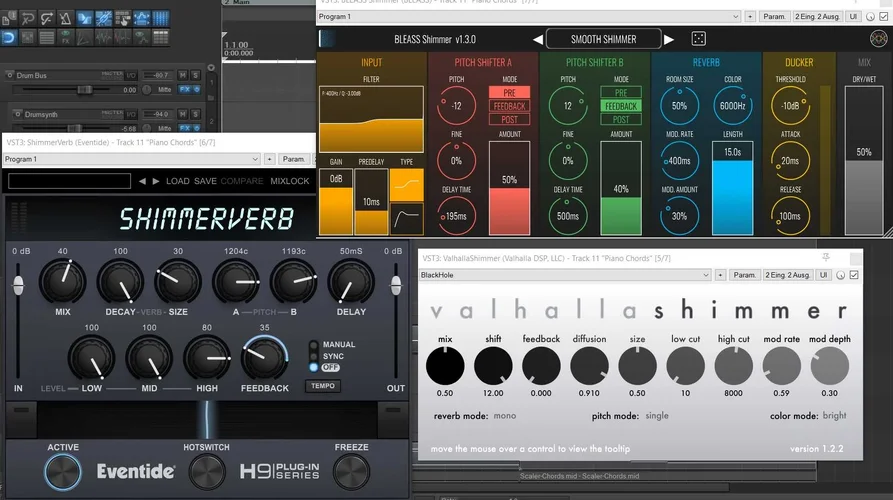
Task: Go to next BLEASS preset with right arrow
Action: point(669,39)
